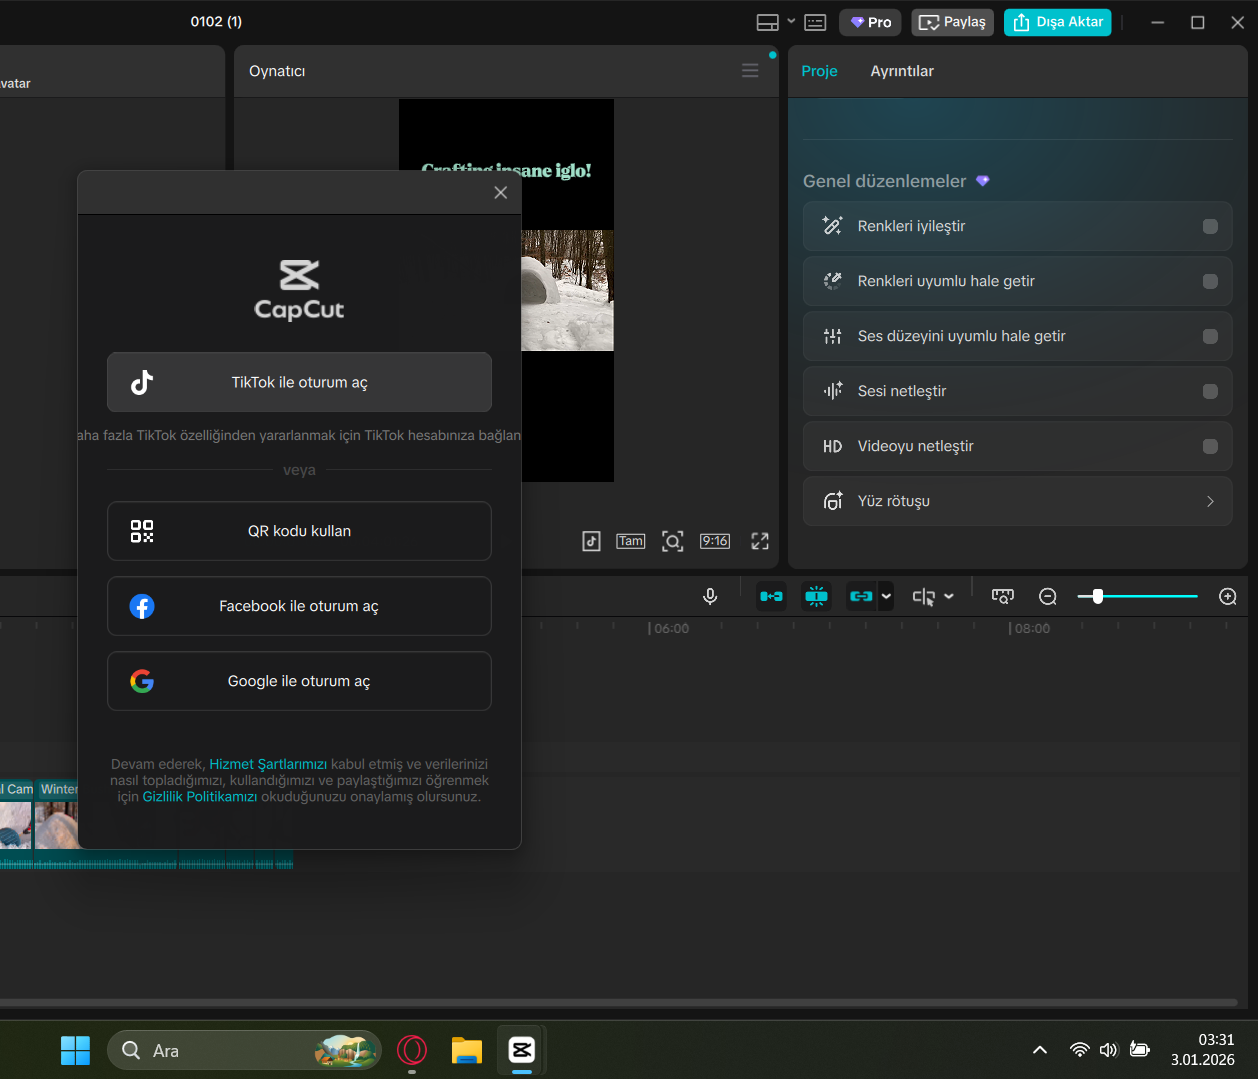Open the Oynatıcı panel hamburger menu
1258x1079 pixels.
coord(750,71)
